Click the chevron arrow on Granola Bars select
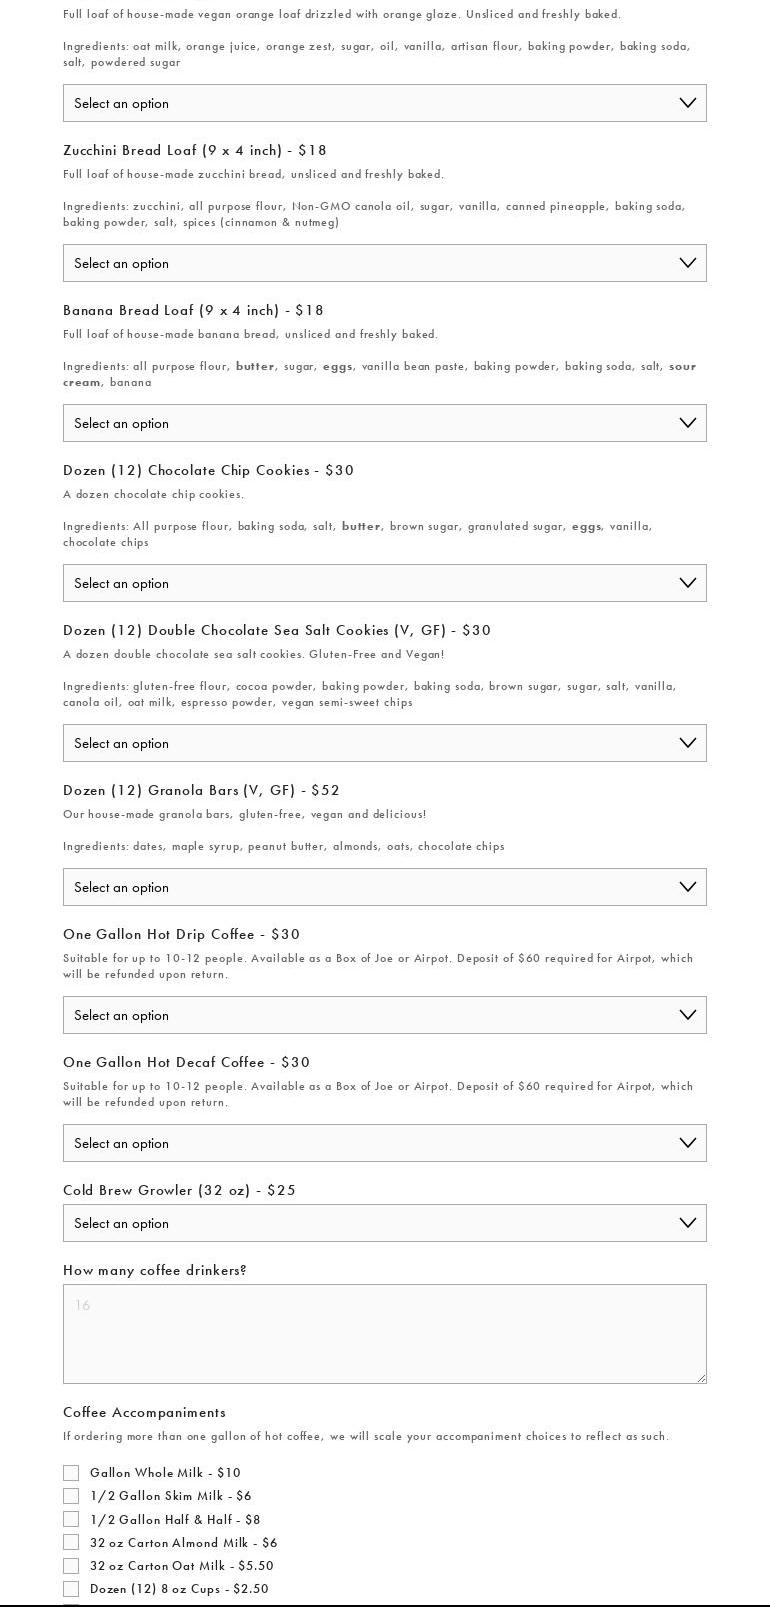Screen dimensions: 770x1607 [687, 887]
